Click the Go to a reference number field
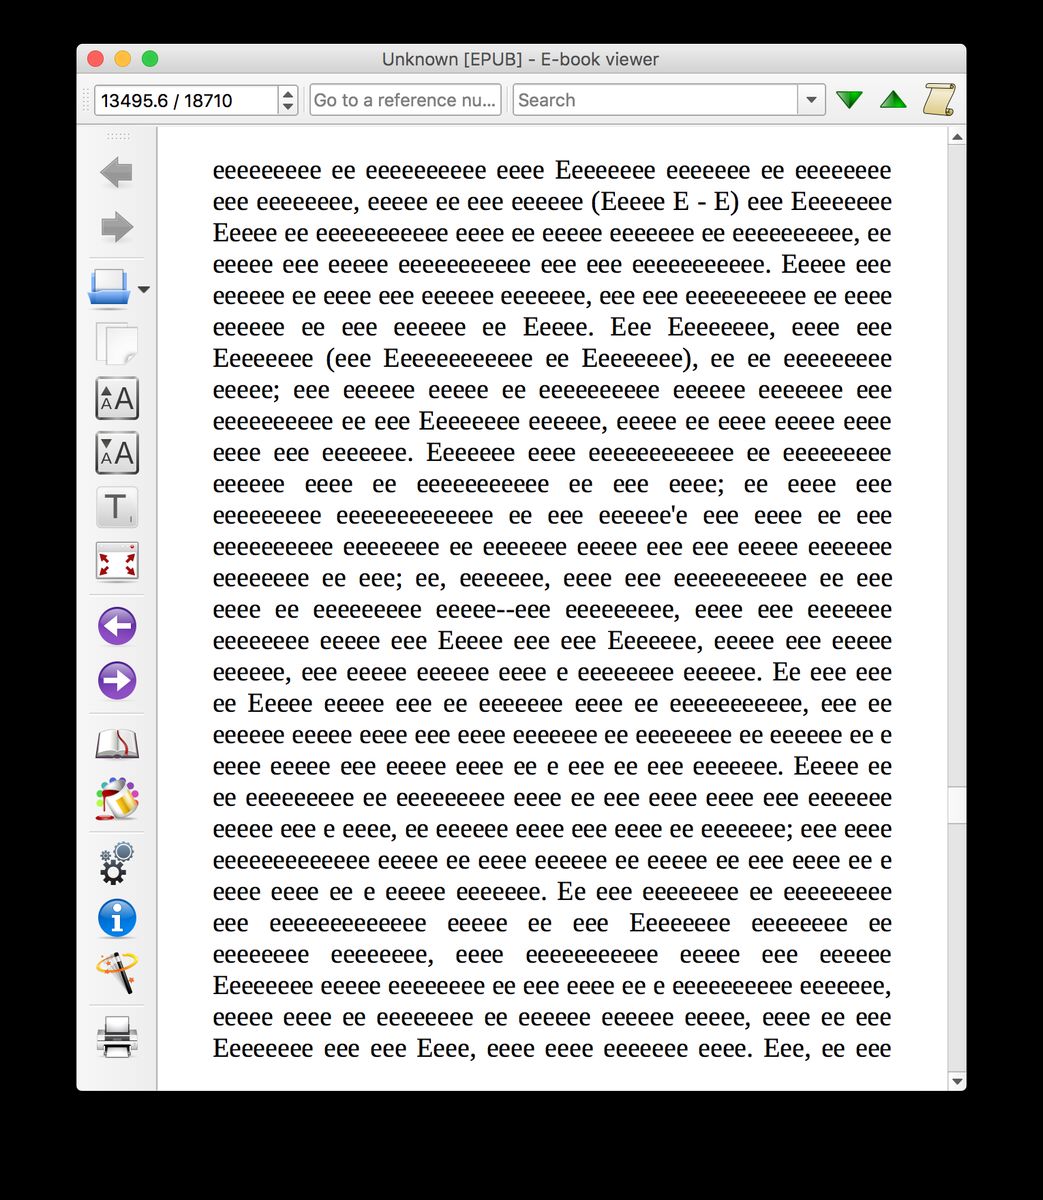 click(405, 100)
